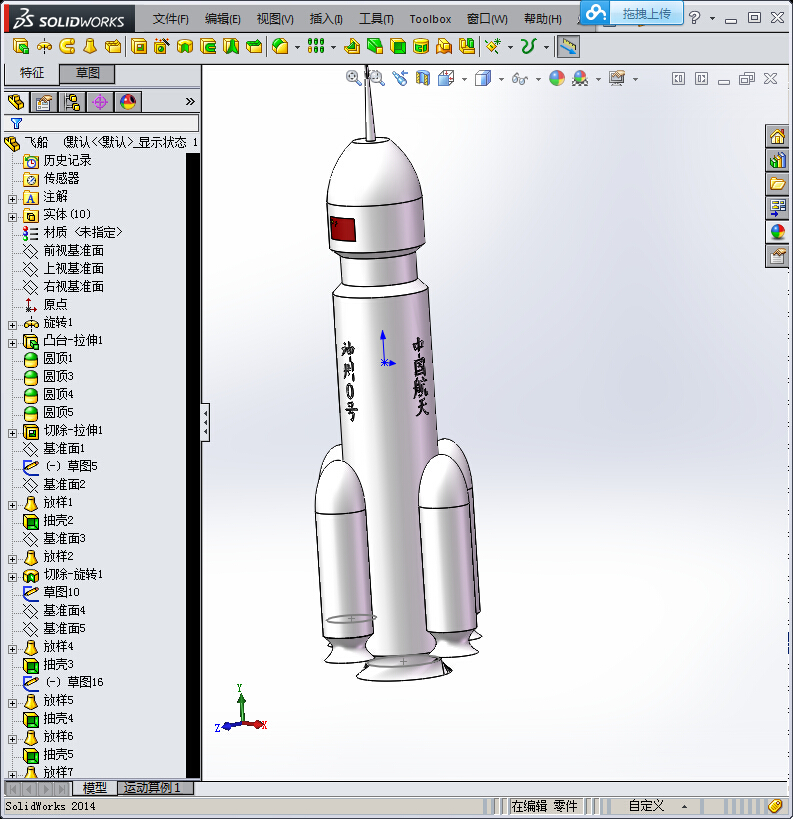
Task: Click the Instant3D toolbar icon
Action: (568, 46)
